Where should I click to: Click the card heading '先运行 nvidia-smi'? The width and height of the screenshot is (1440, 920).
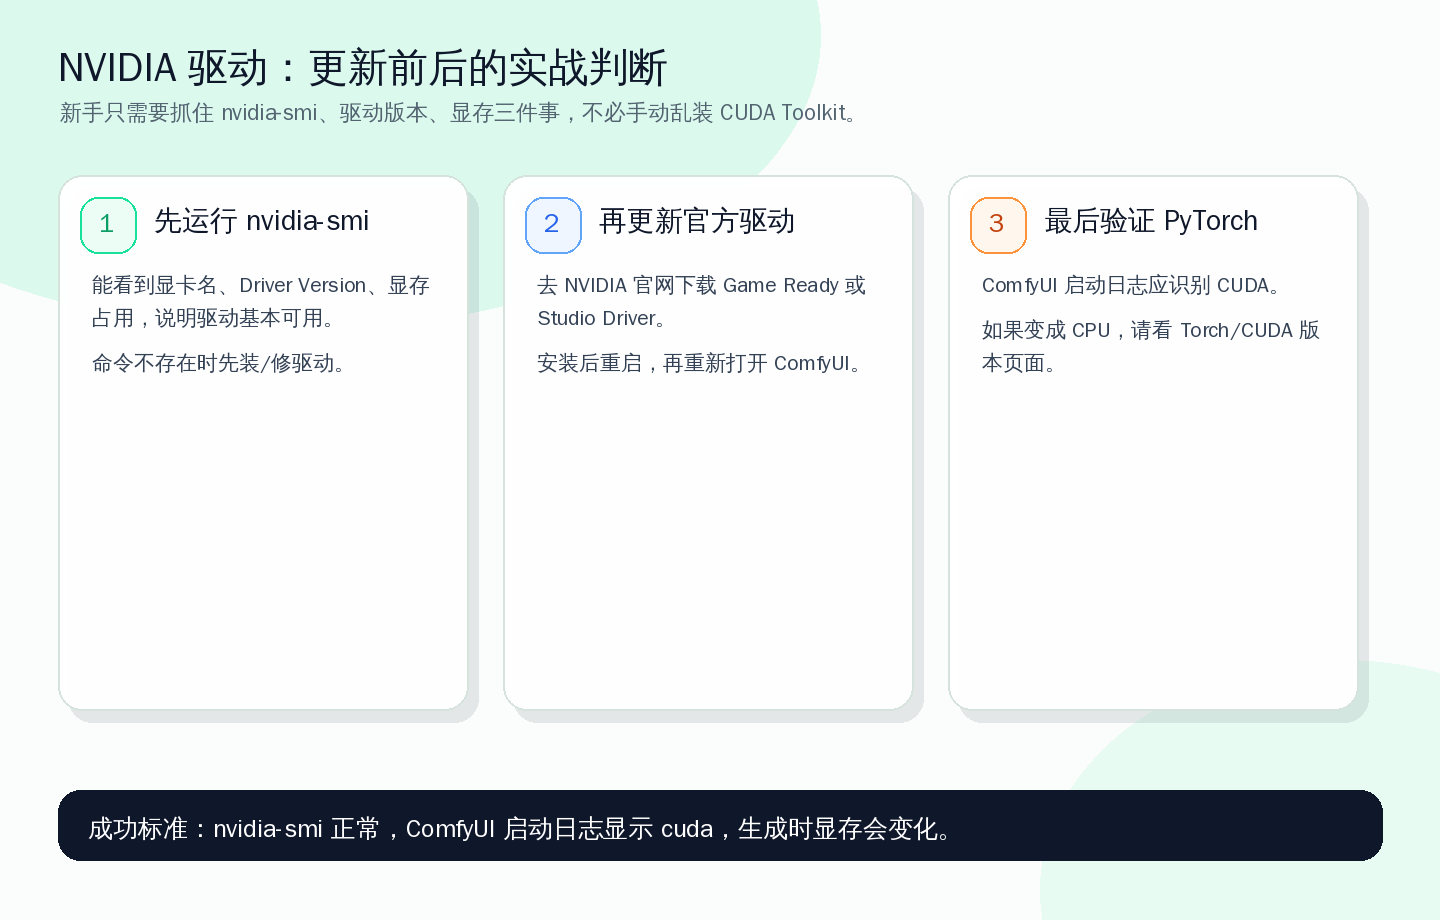[x=262, y=221]
